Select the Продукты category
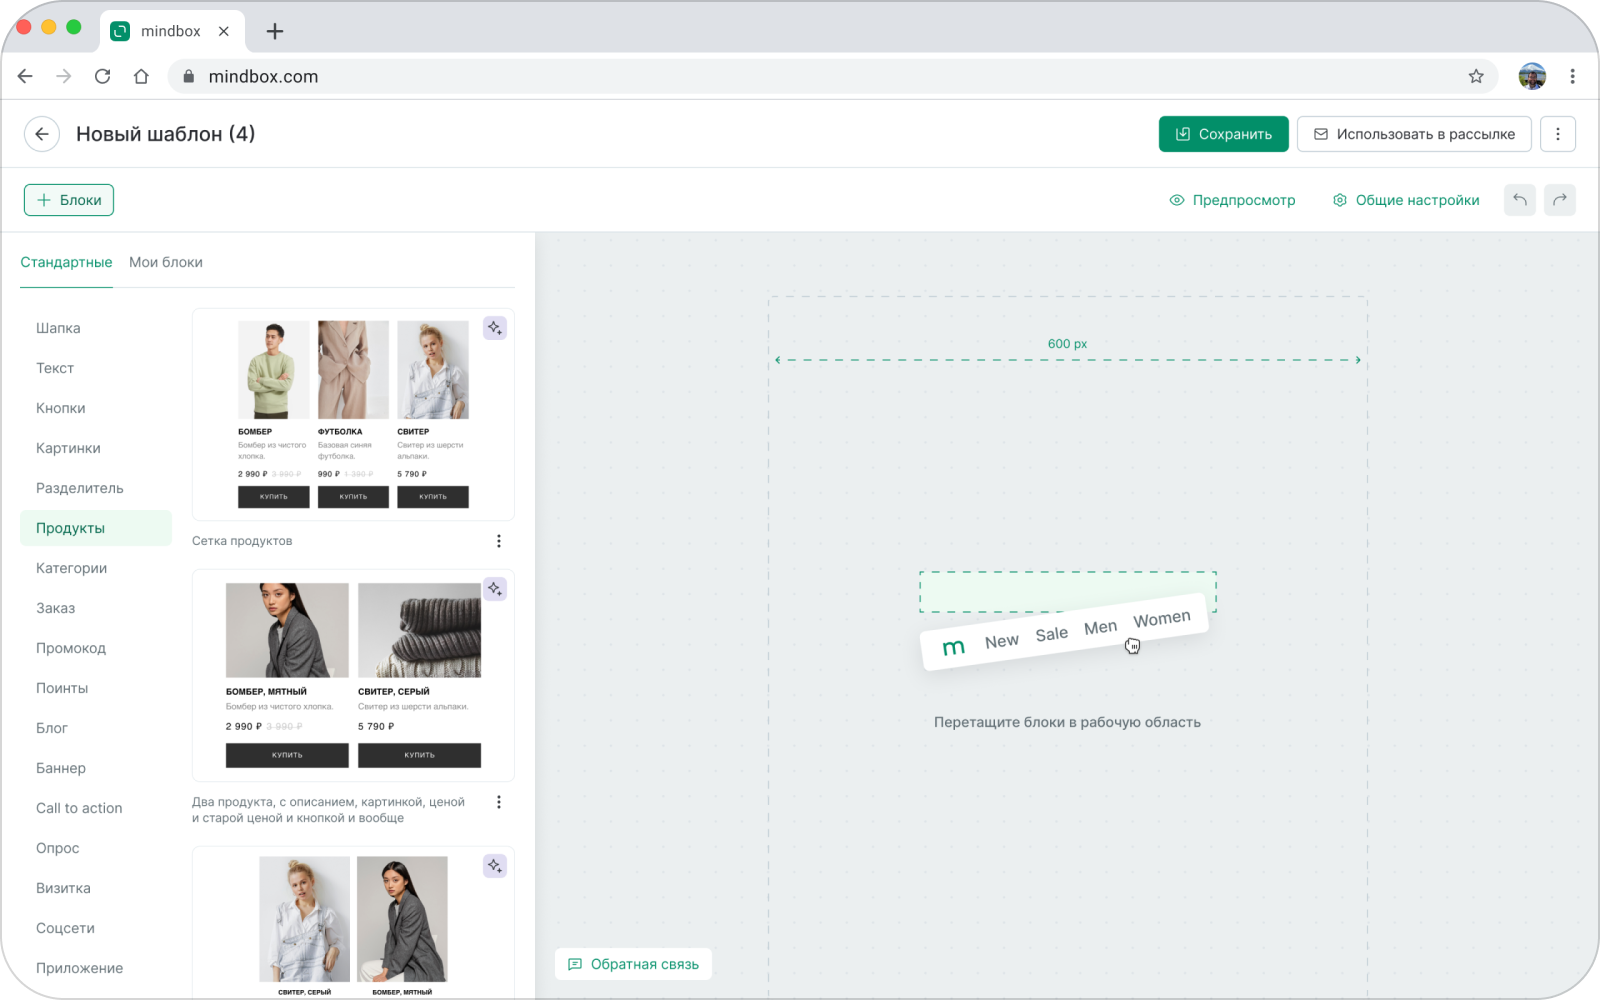The height and width of the screenshot is (1000, 1600). point(96,528)
